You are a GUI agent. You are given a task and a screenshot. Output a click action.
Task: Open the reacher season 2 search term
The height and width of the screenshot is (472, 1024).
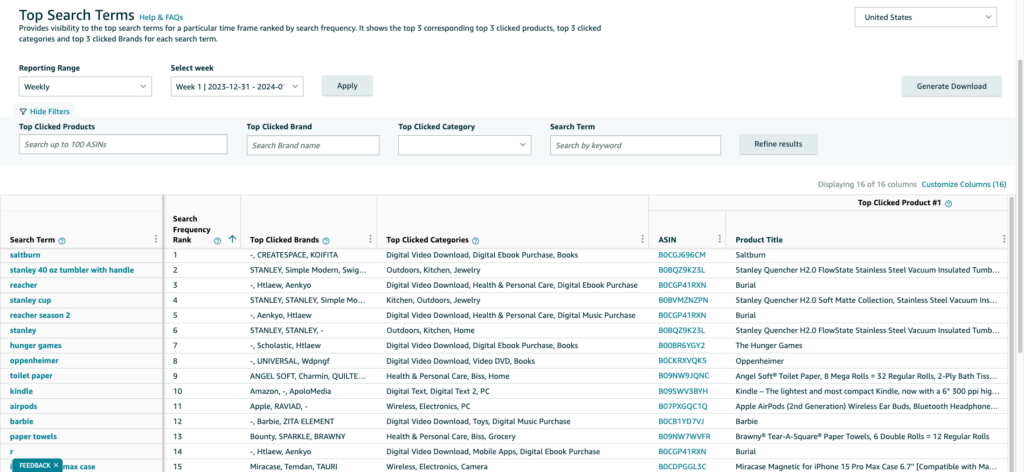pyautogui.click(x=40, y=315)
